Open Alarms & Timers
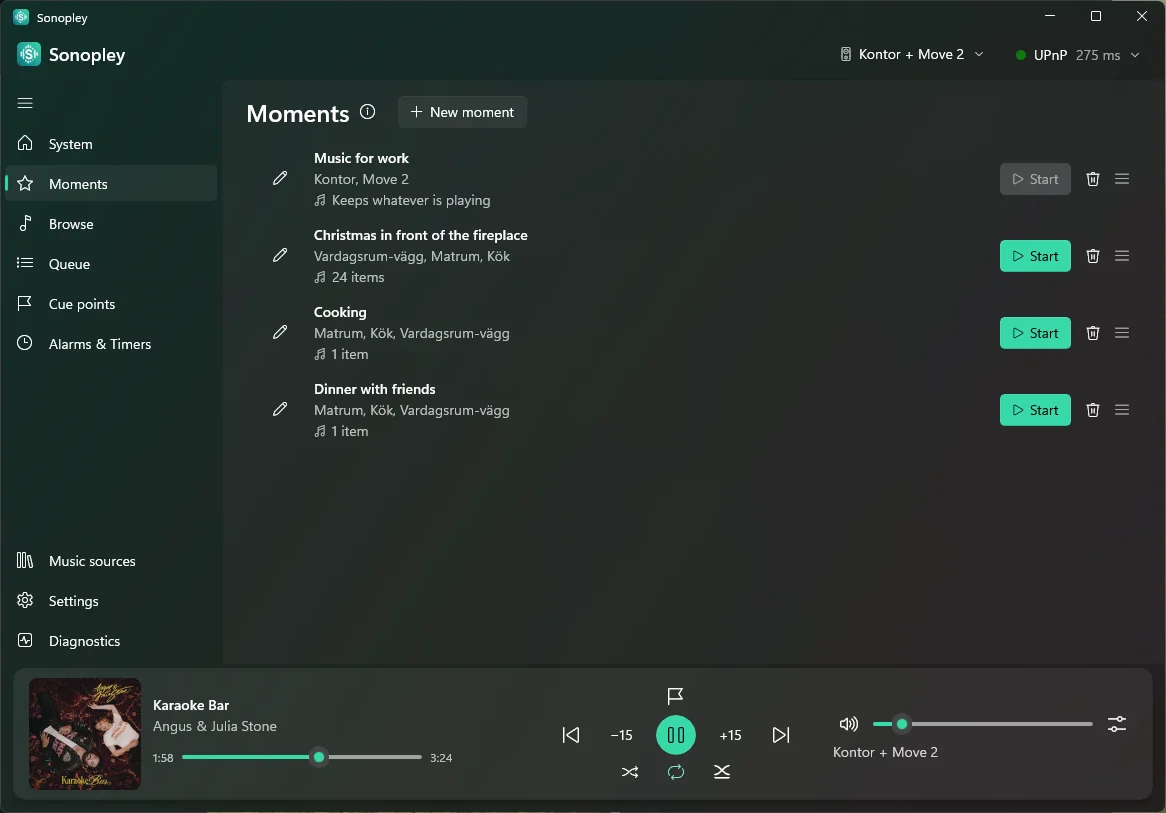This screenshot has width=1166, height=813. coord(111,344)
